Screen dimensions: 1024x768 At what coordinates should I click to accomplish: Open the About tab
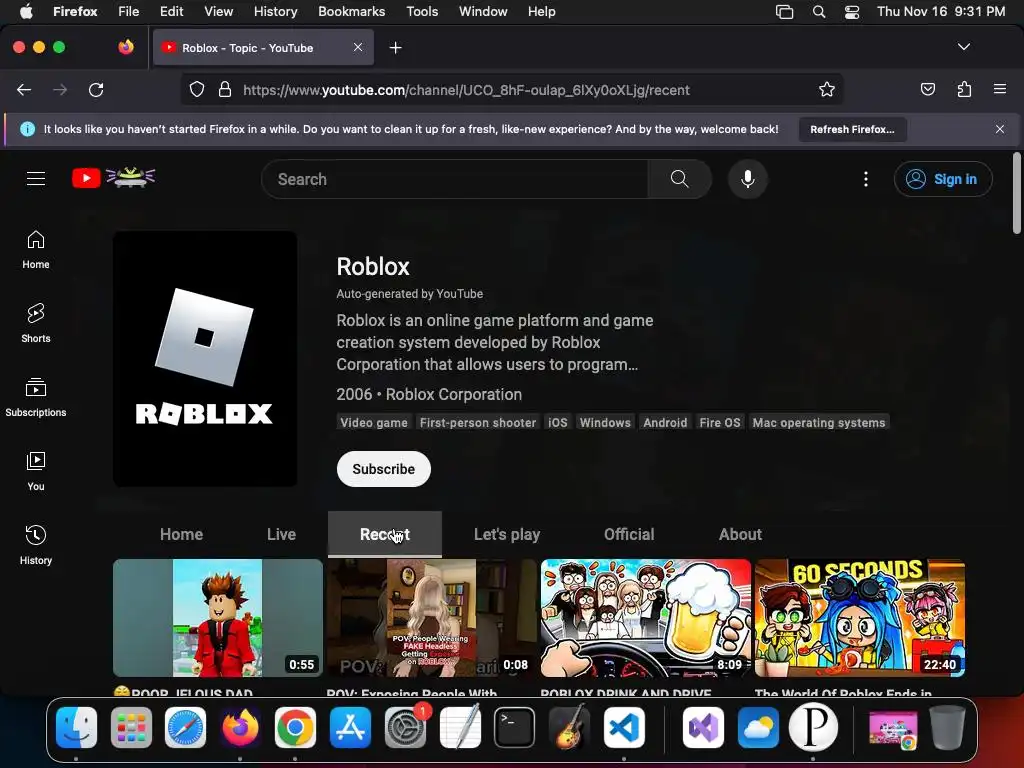(x=740, y=534)
